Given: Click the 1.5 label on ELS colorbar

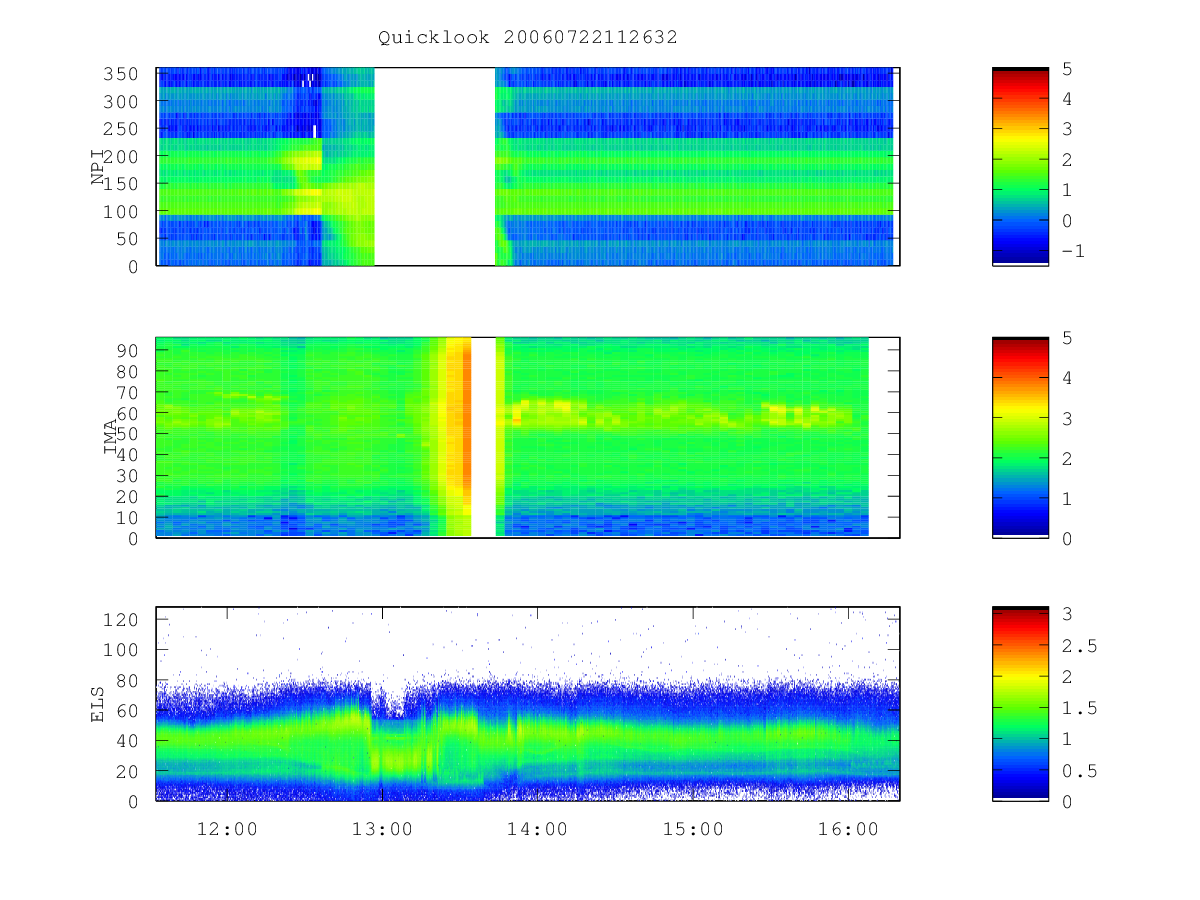Looking at the screenshot, I should [x=1079, y=709].
